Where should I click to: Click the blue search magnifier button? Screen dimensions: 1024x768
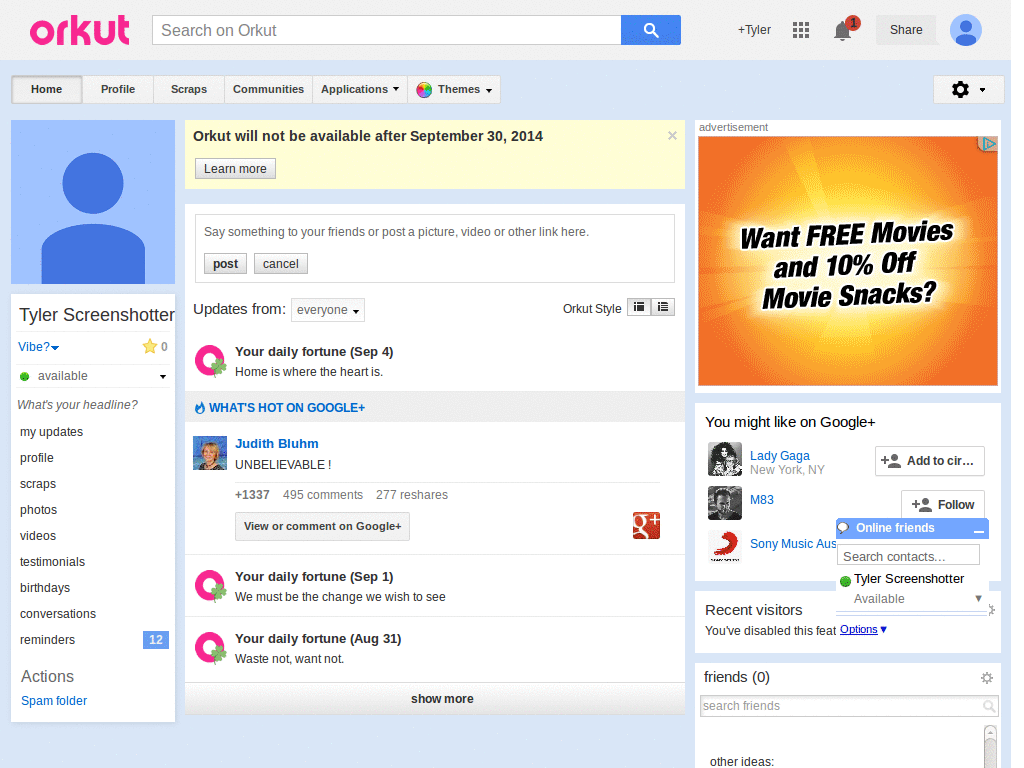point(650,30)
